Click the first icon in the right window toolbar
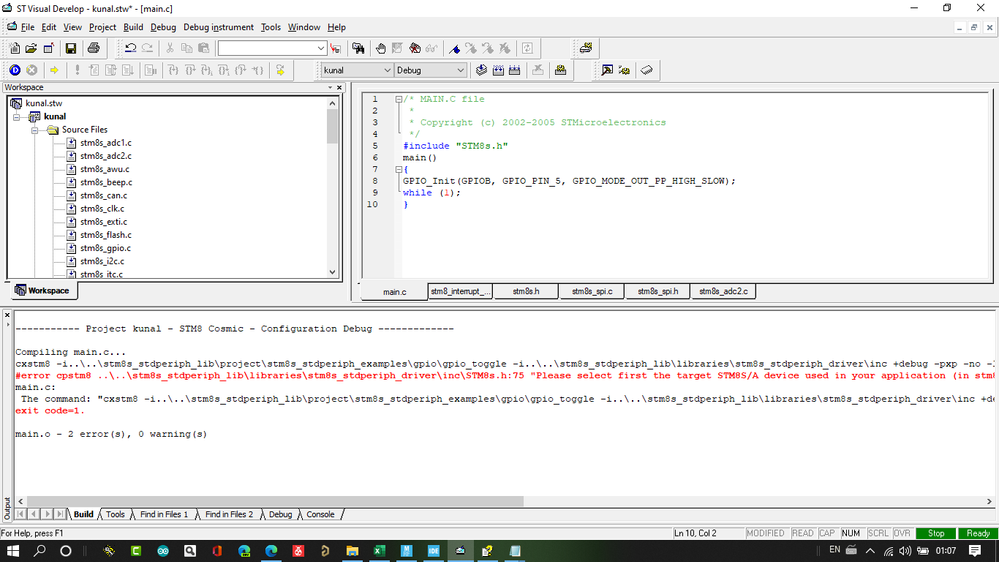Screen dimensions: 999x562 pos(607,70)
